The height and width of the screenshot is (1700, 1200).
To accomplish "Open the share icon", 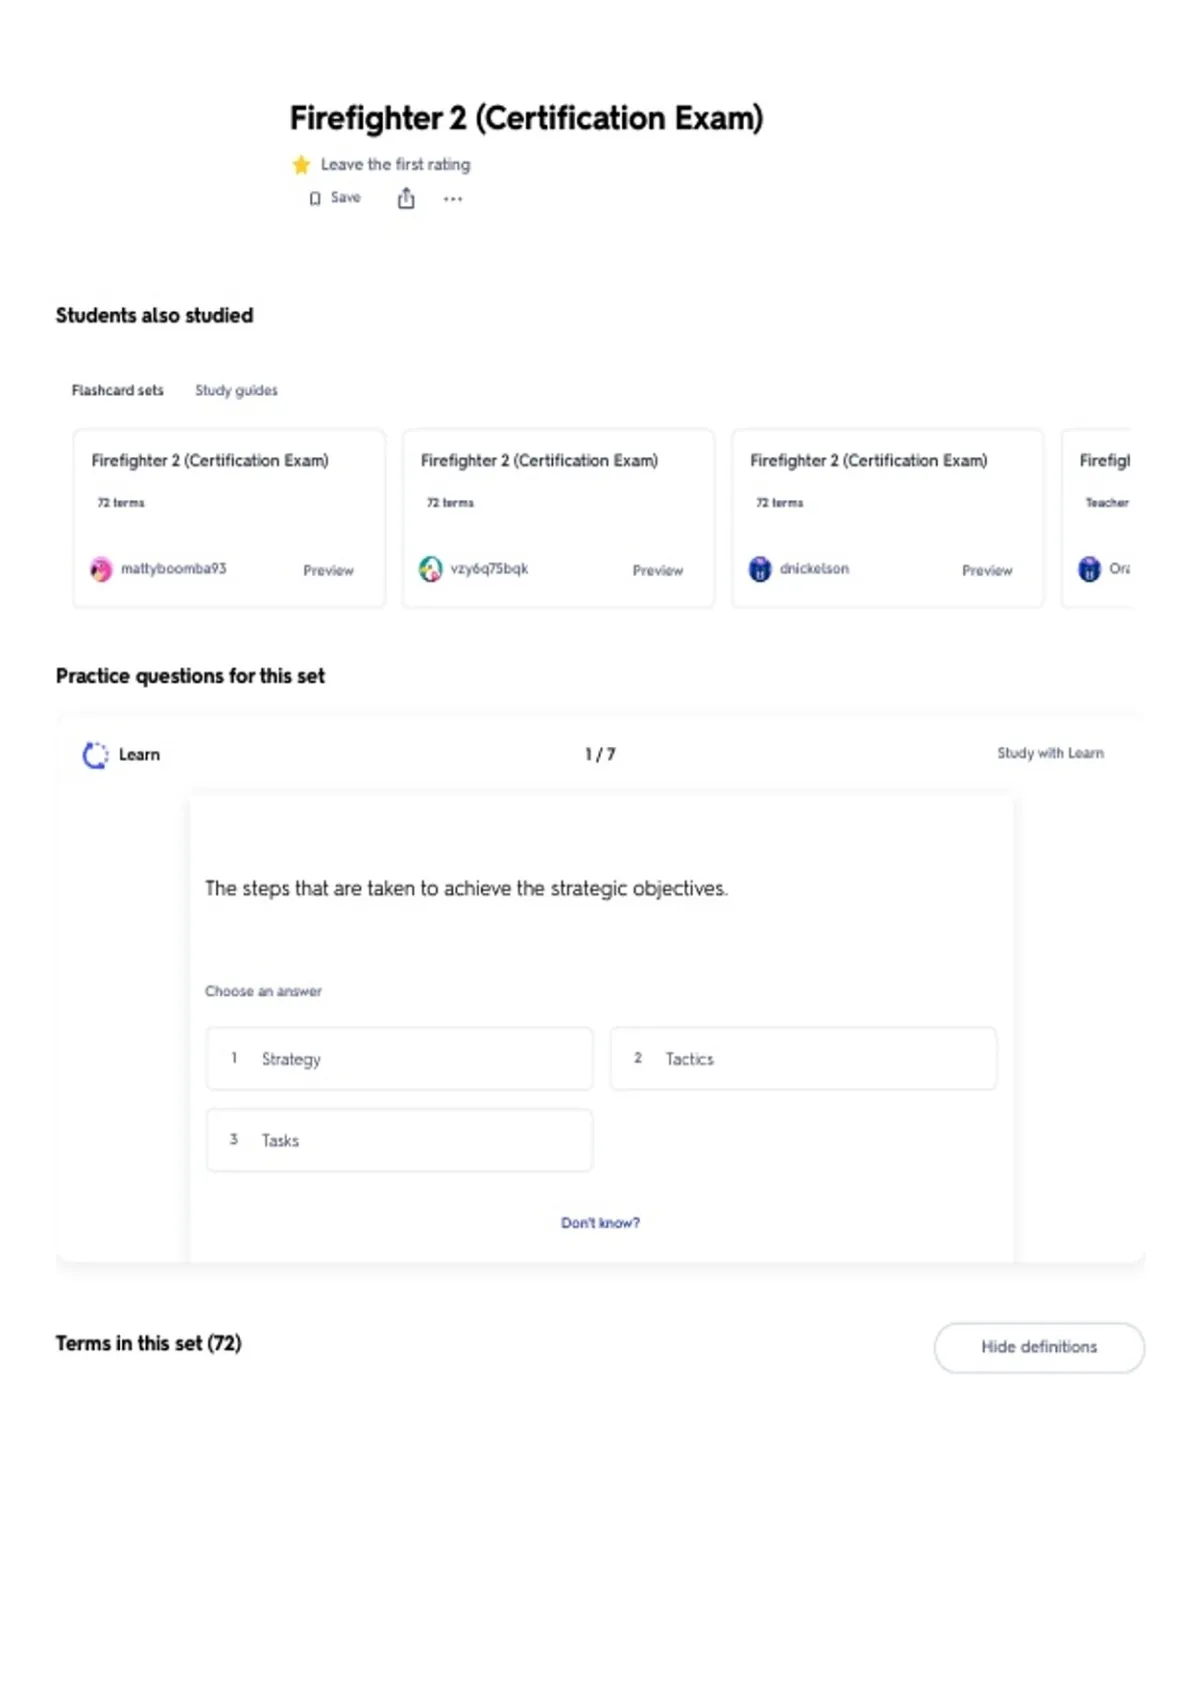I will (406, 198).
